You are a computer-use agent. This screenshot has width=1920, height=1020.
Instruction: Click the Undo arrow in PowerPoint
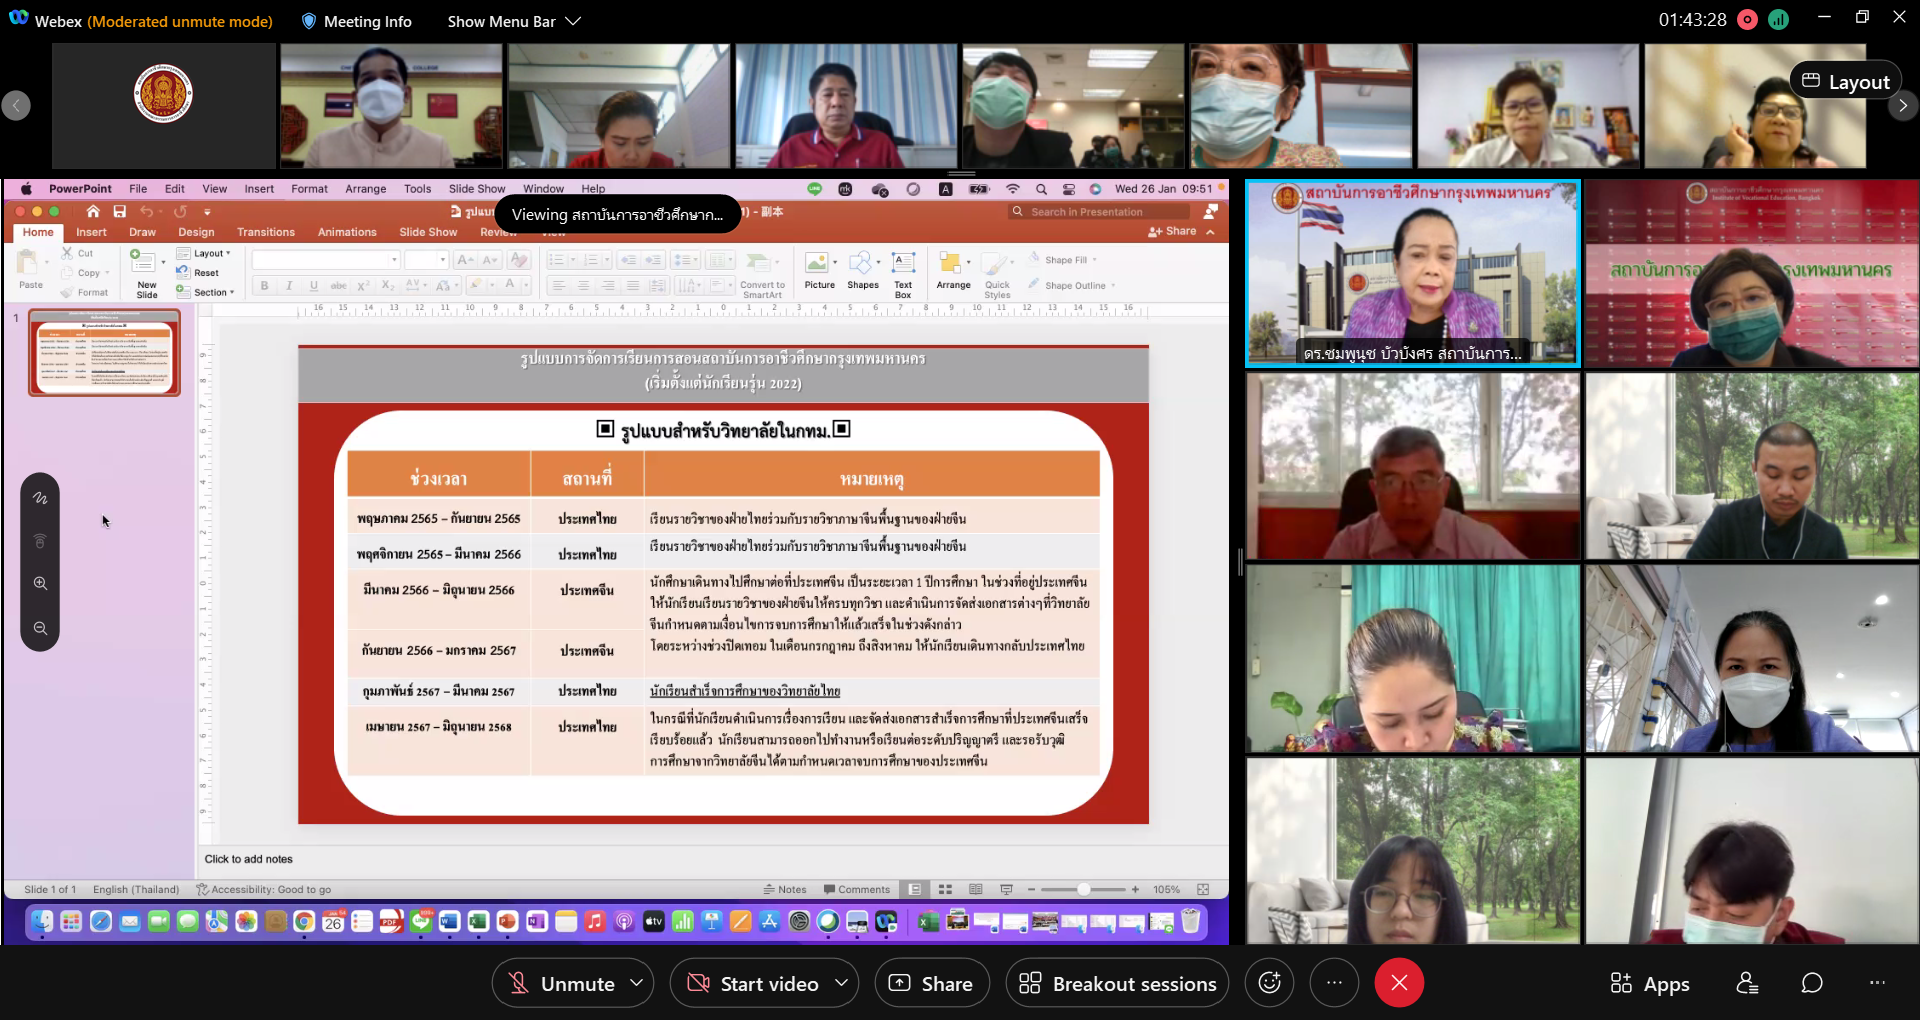pos(147,211)
